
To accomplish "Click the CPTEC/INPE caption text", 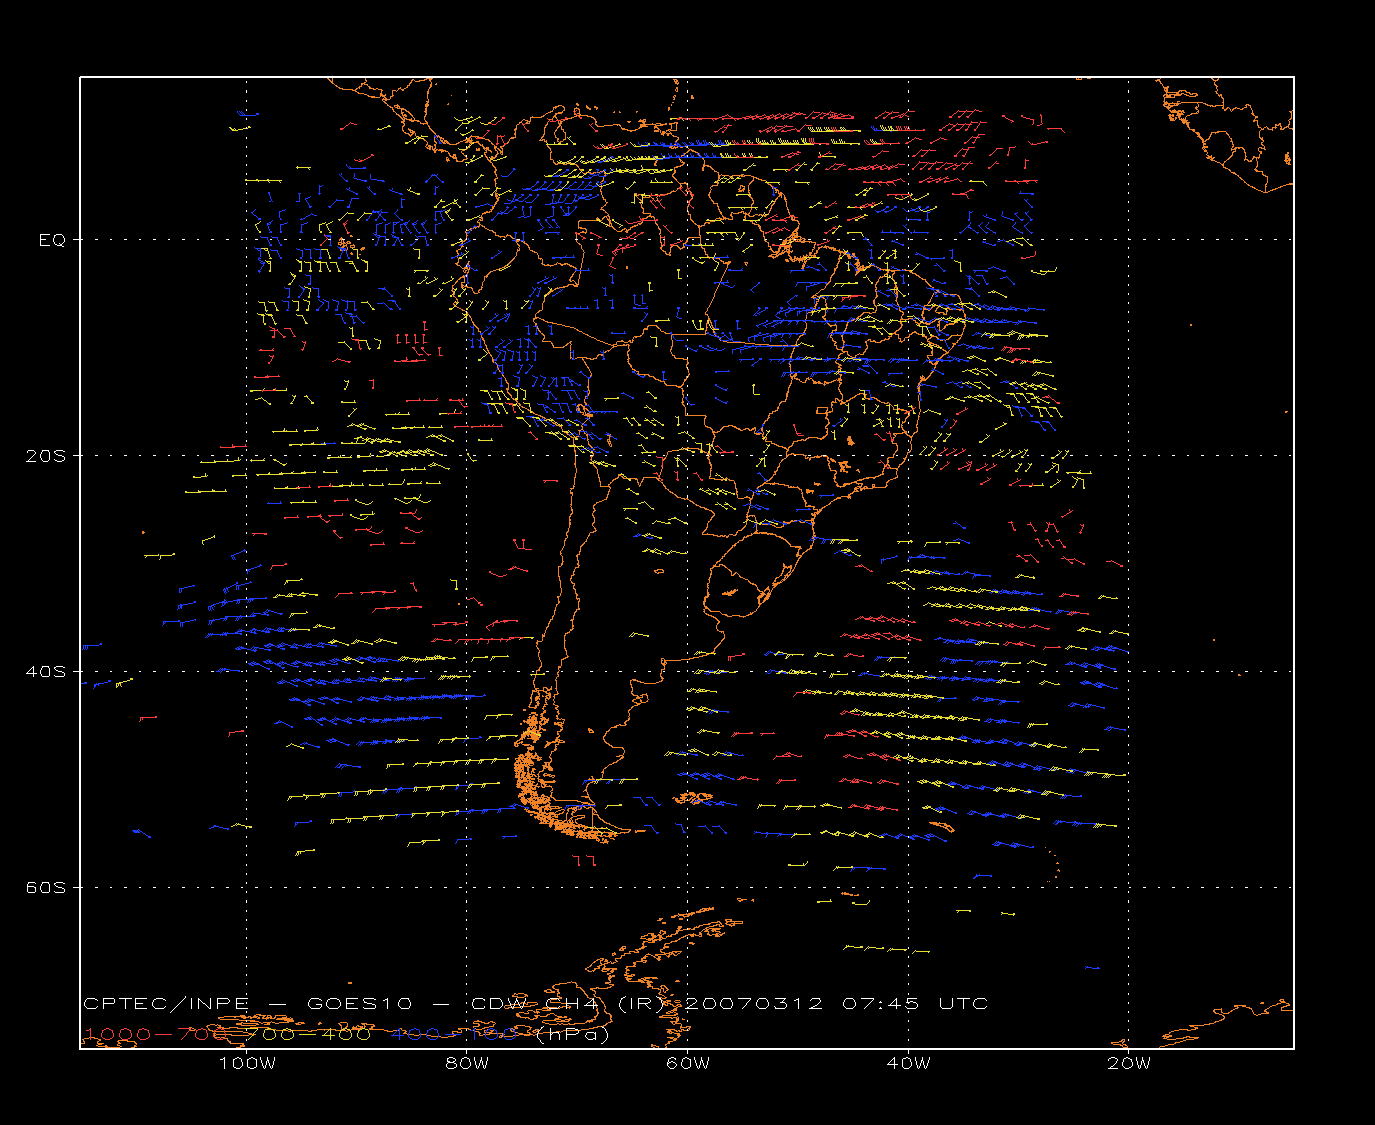I will click(164, 1004).
